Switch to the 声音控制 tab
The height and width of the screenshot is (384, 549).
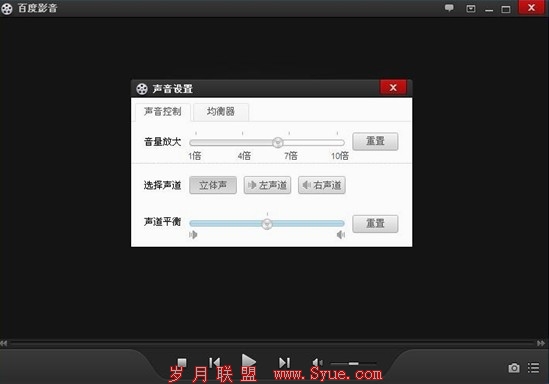pyautogui.click(x=162, y=112)
